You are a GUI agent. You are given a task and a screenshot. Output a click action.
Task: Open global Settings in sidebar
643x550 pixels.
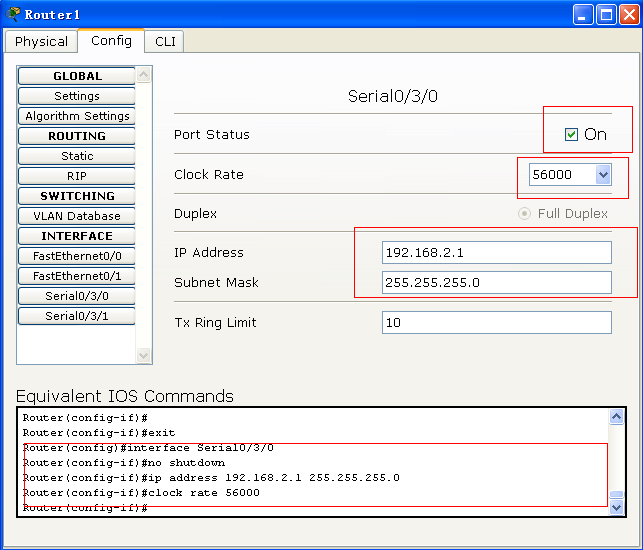coord(77,96)
